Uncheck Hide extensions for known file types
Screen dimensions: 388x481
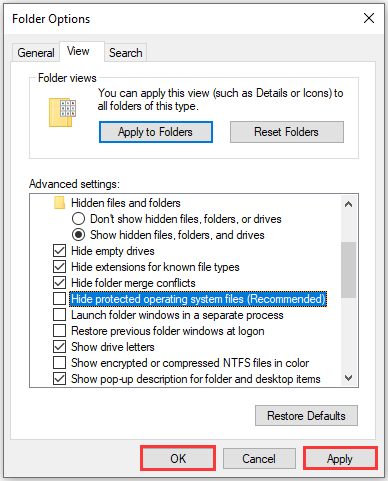pos(59,267)
